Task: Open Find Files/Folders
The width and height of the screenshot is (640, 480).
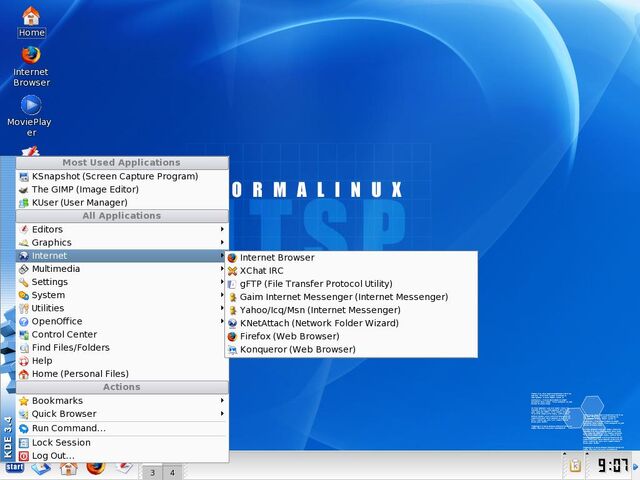Action: click(x=122, y=347)
